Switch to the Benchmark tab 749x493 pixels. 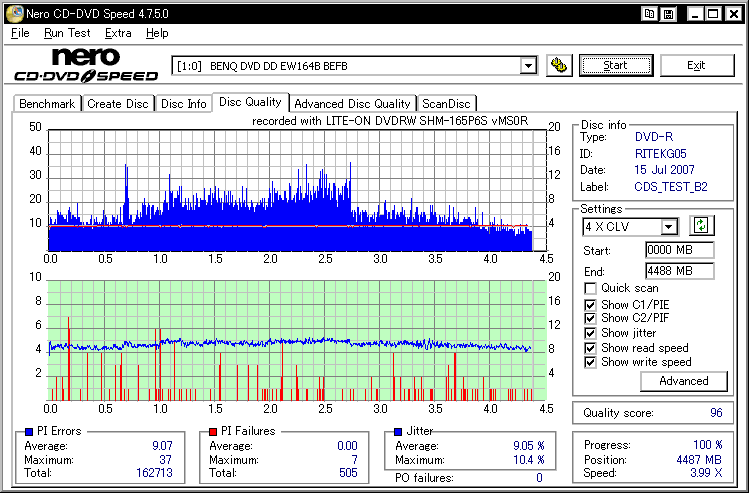[47, 104]
